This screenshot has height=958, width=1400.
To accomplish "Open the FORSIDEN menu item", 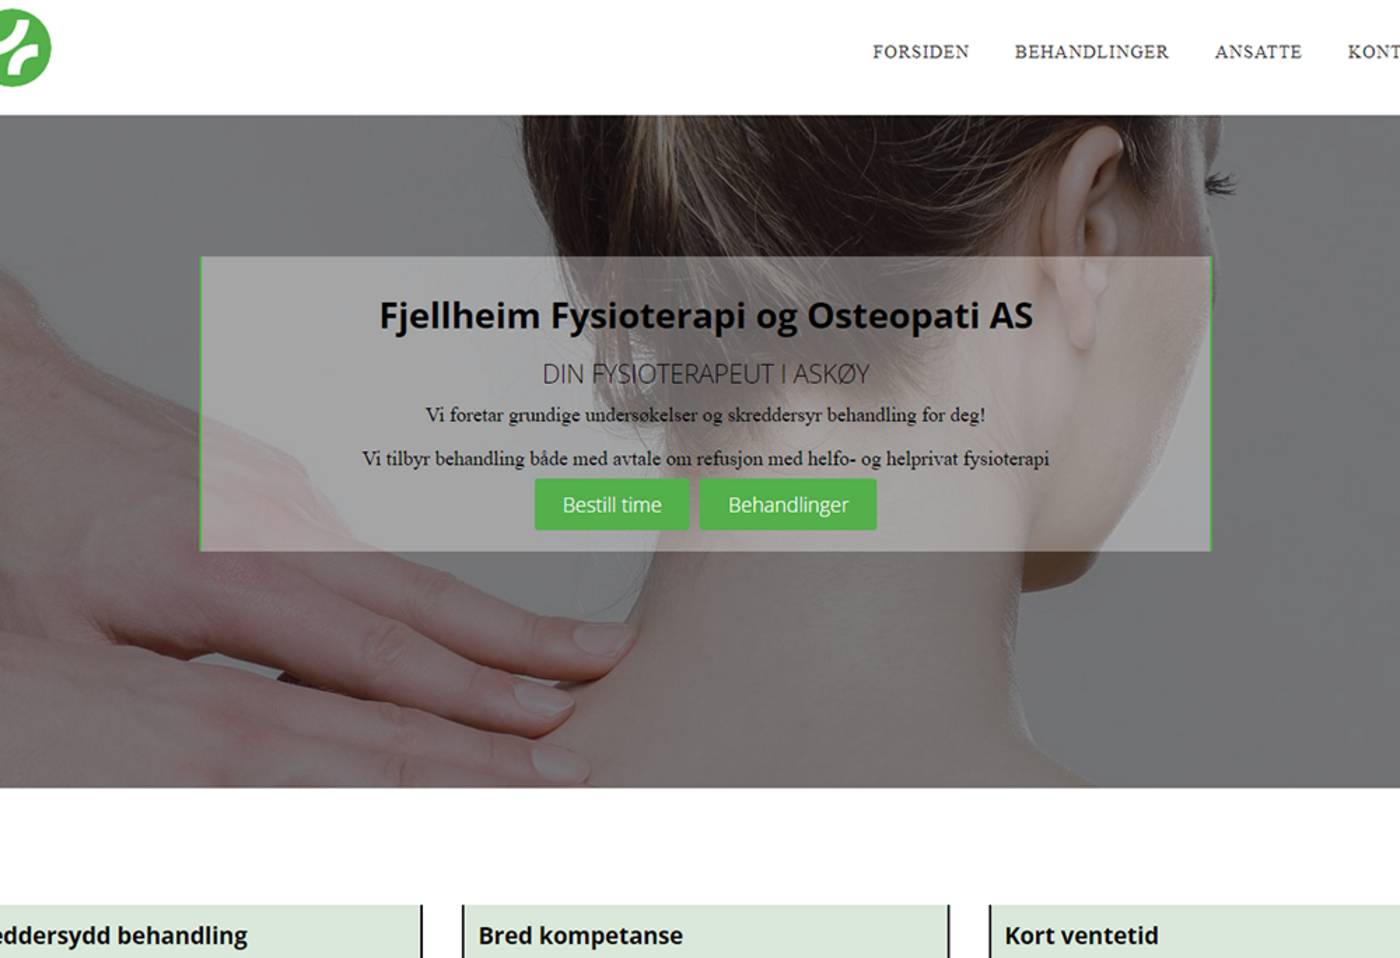I will tap(920, 52).
